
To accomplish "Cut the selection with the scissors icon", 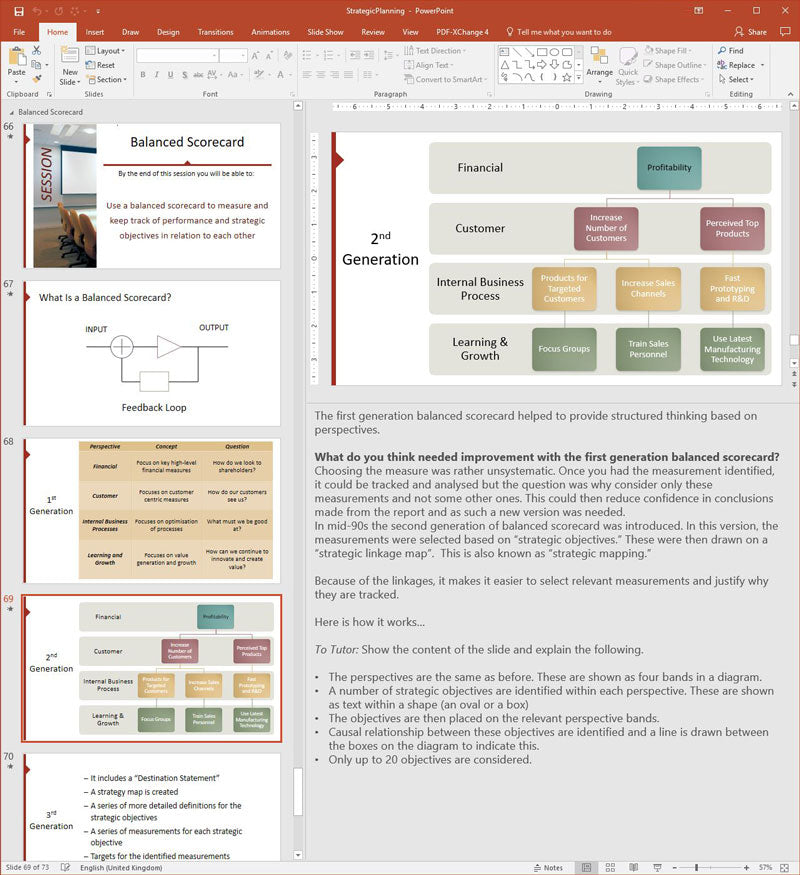I will [36, 50].
